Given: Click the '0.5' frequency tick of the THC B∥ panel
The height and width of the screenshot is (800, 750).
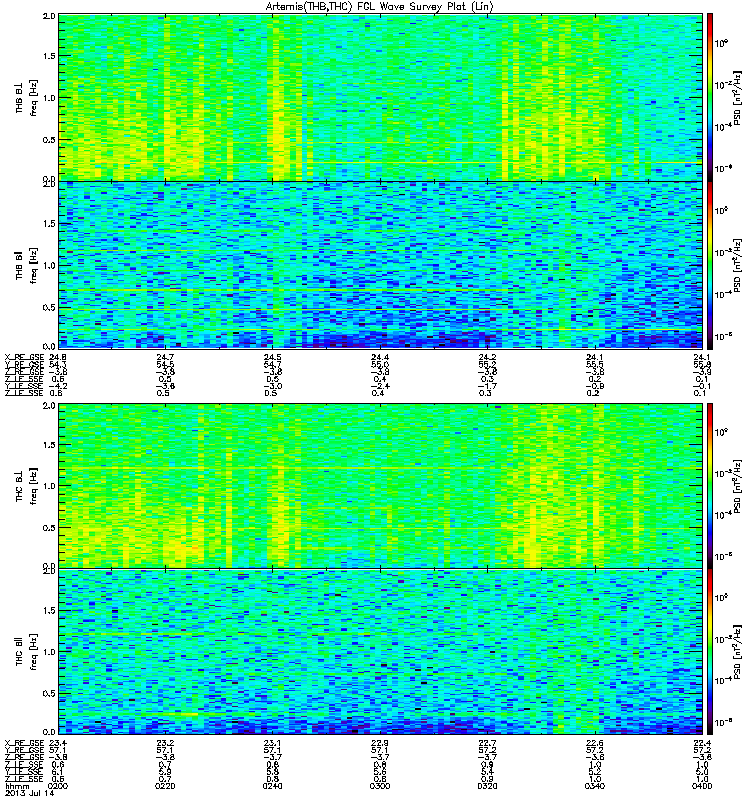Looking at the screenshot, I should point(49,693).
